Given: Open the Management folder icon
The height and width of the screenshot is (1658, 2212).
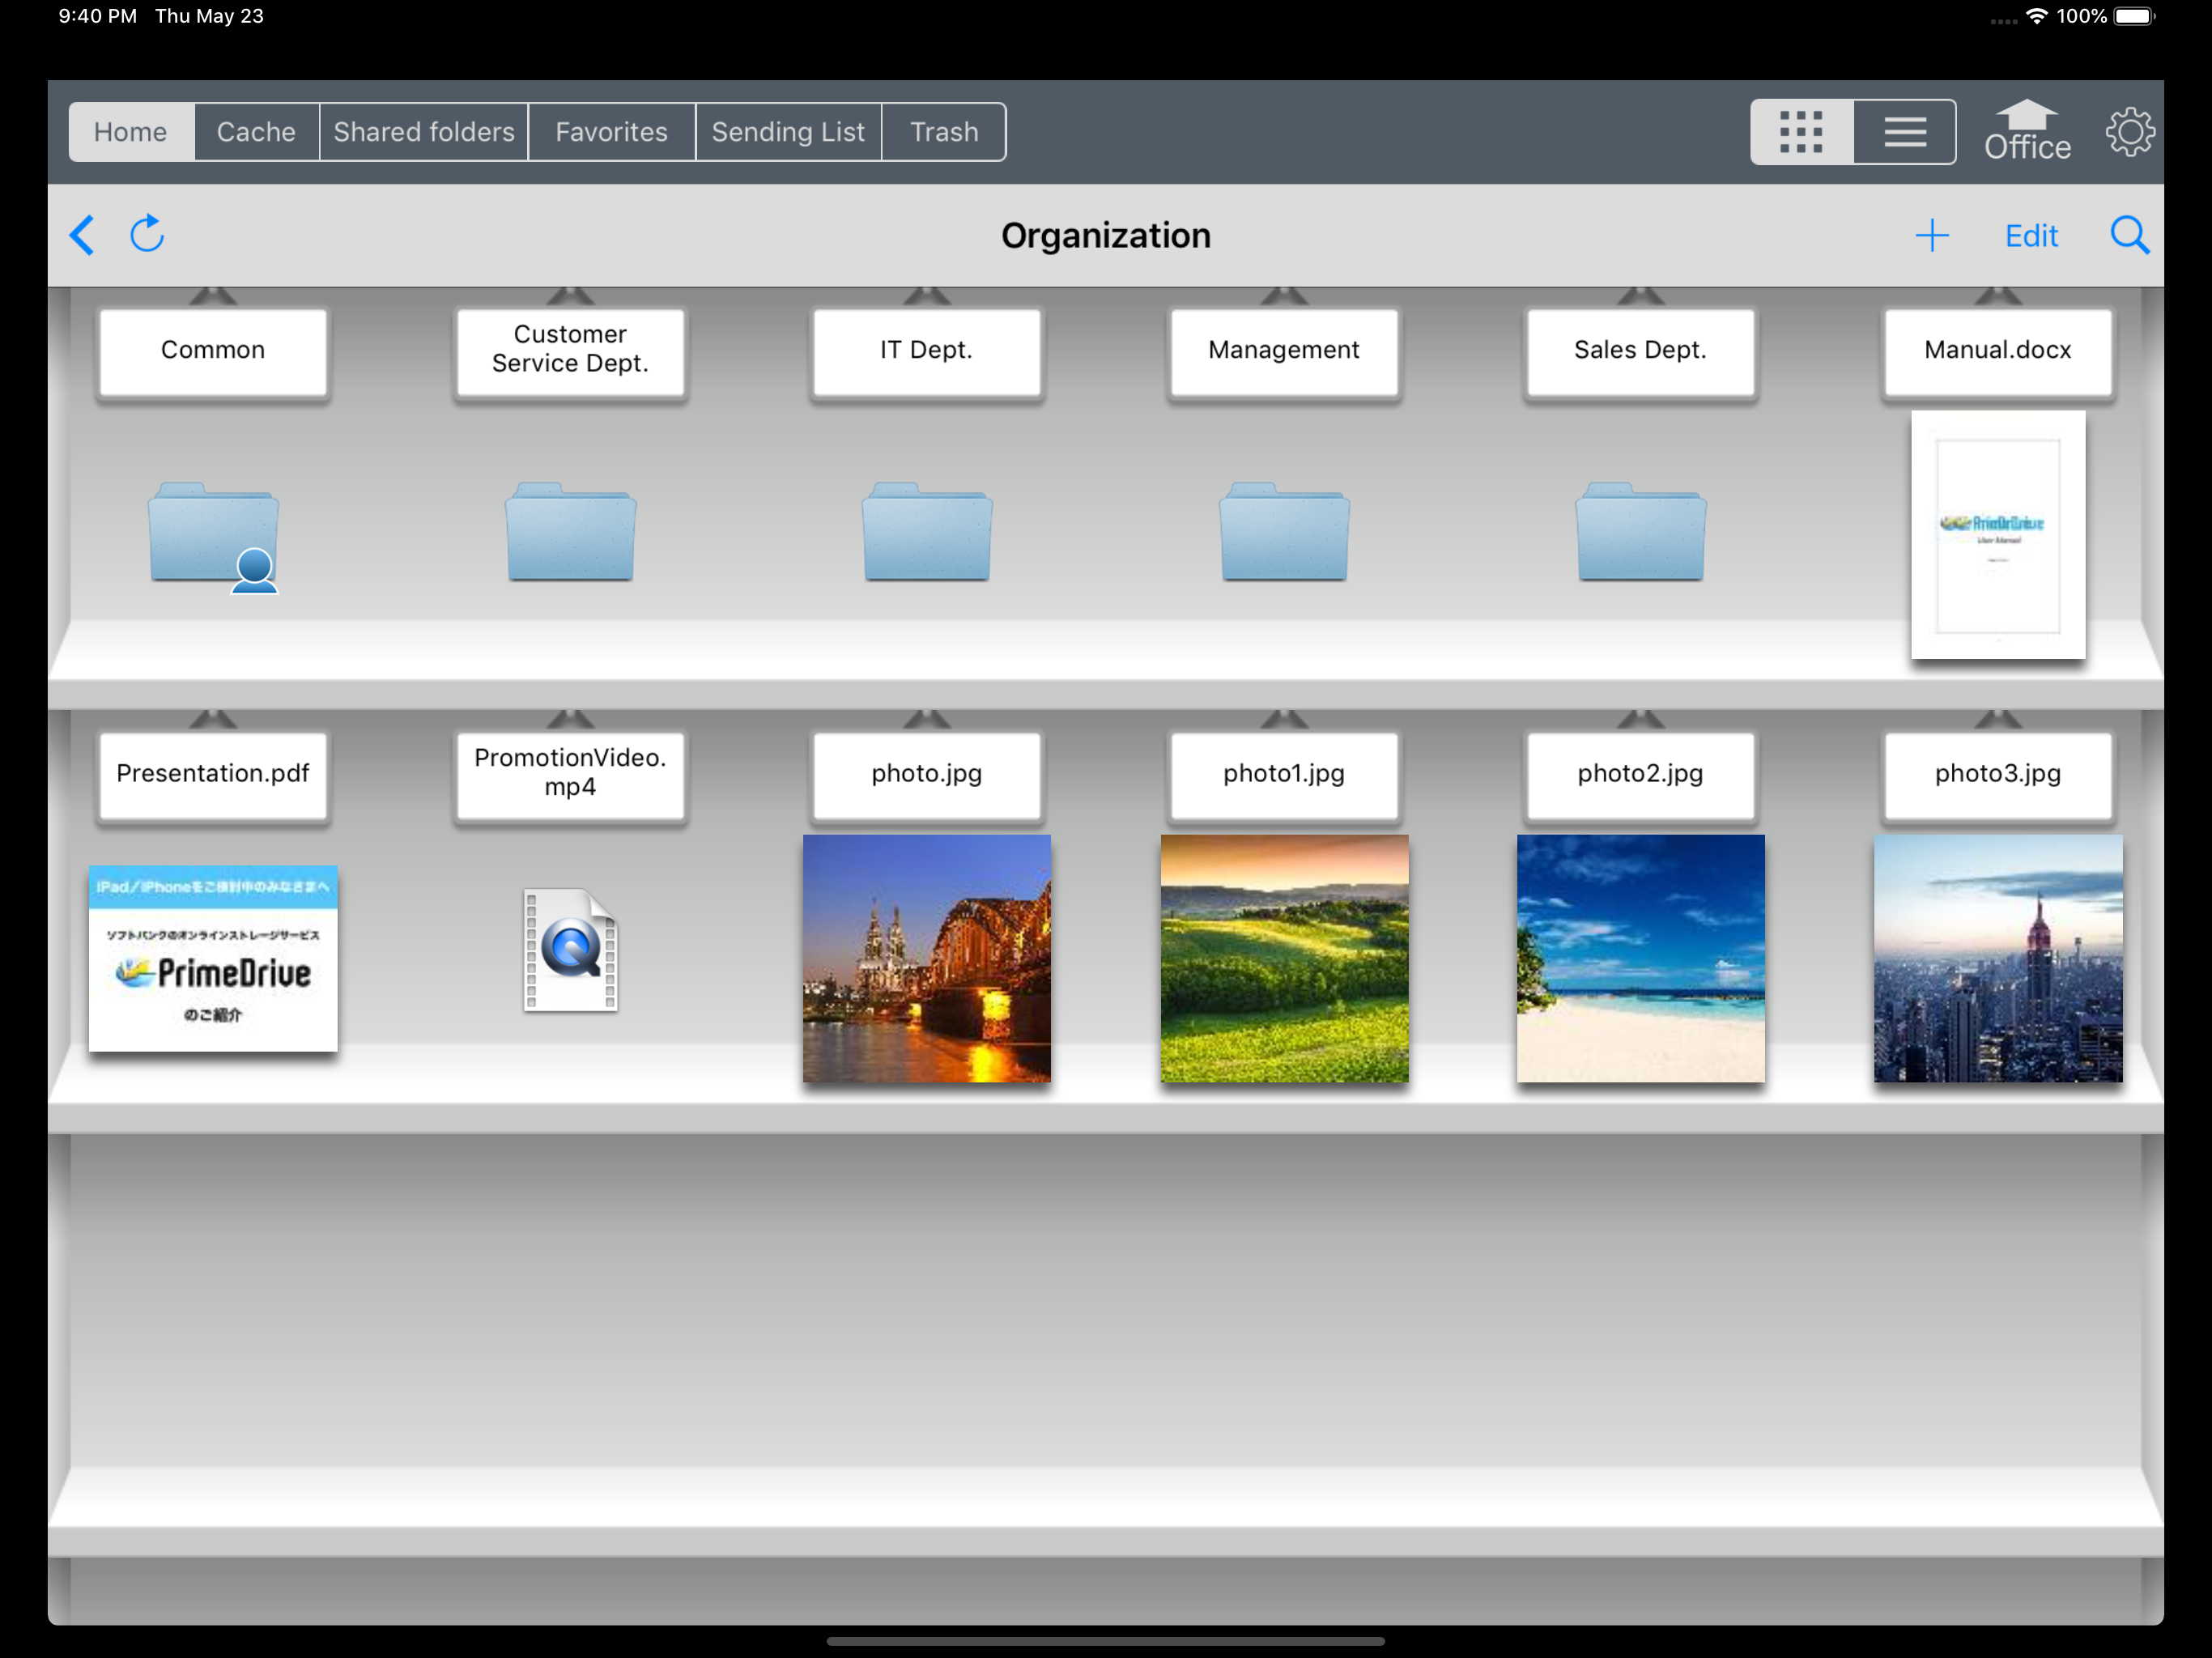Looking at the screenshot, I should [1284, 532].
